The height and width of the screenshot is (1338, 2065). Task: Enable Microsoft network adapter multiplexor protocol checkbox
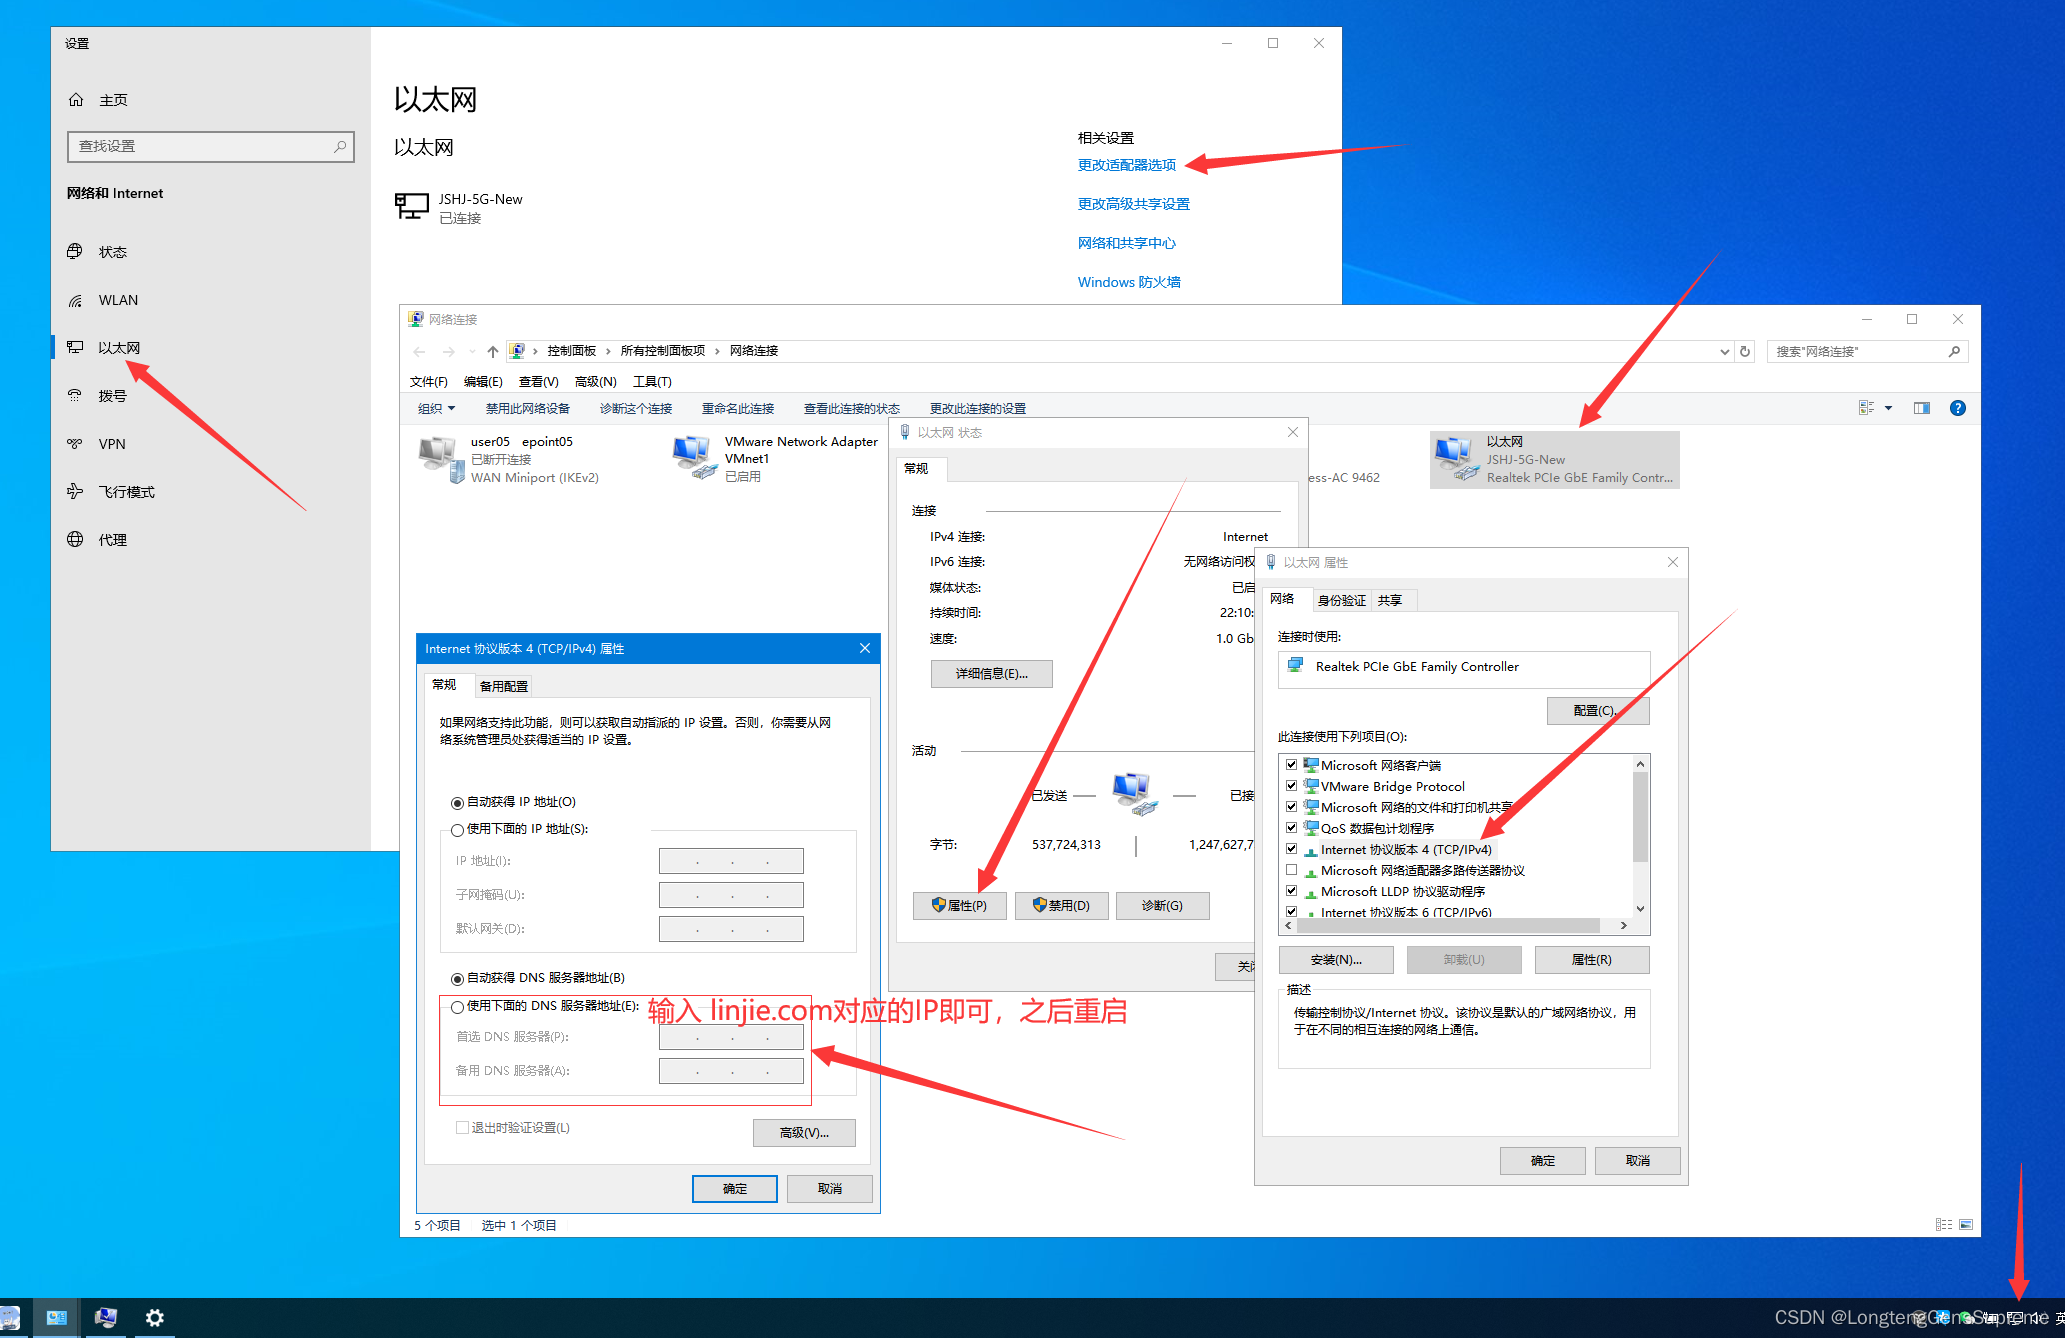click(x=1291, y=870)
